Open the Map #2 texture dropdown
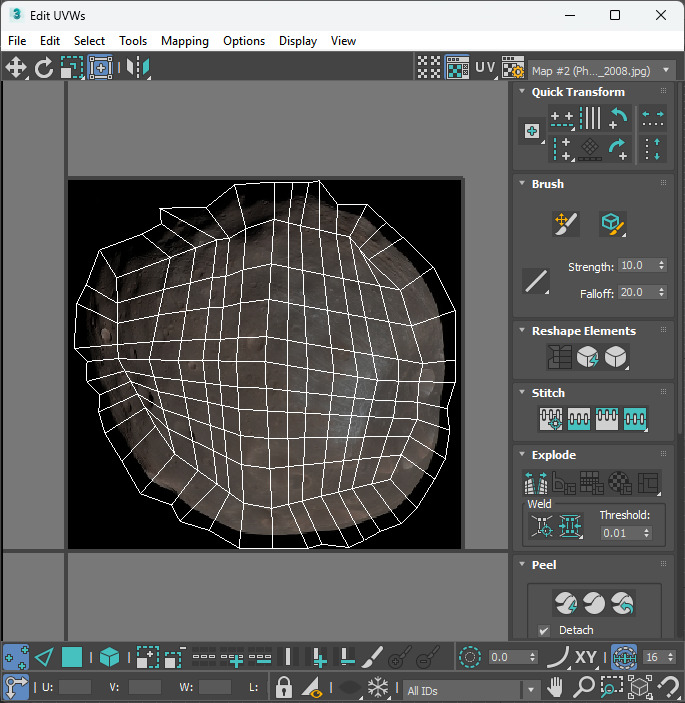This screenshot has height=703, width=685. tap(602, 70)
